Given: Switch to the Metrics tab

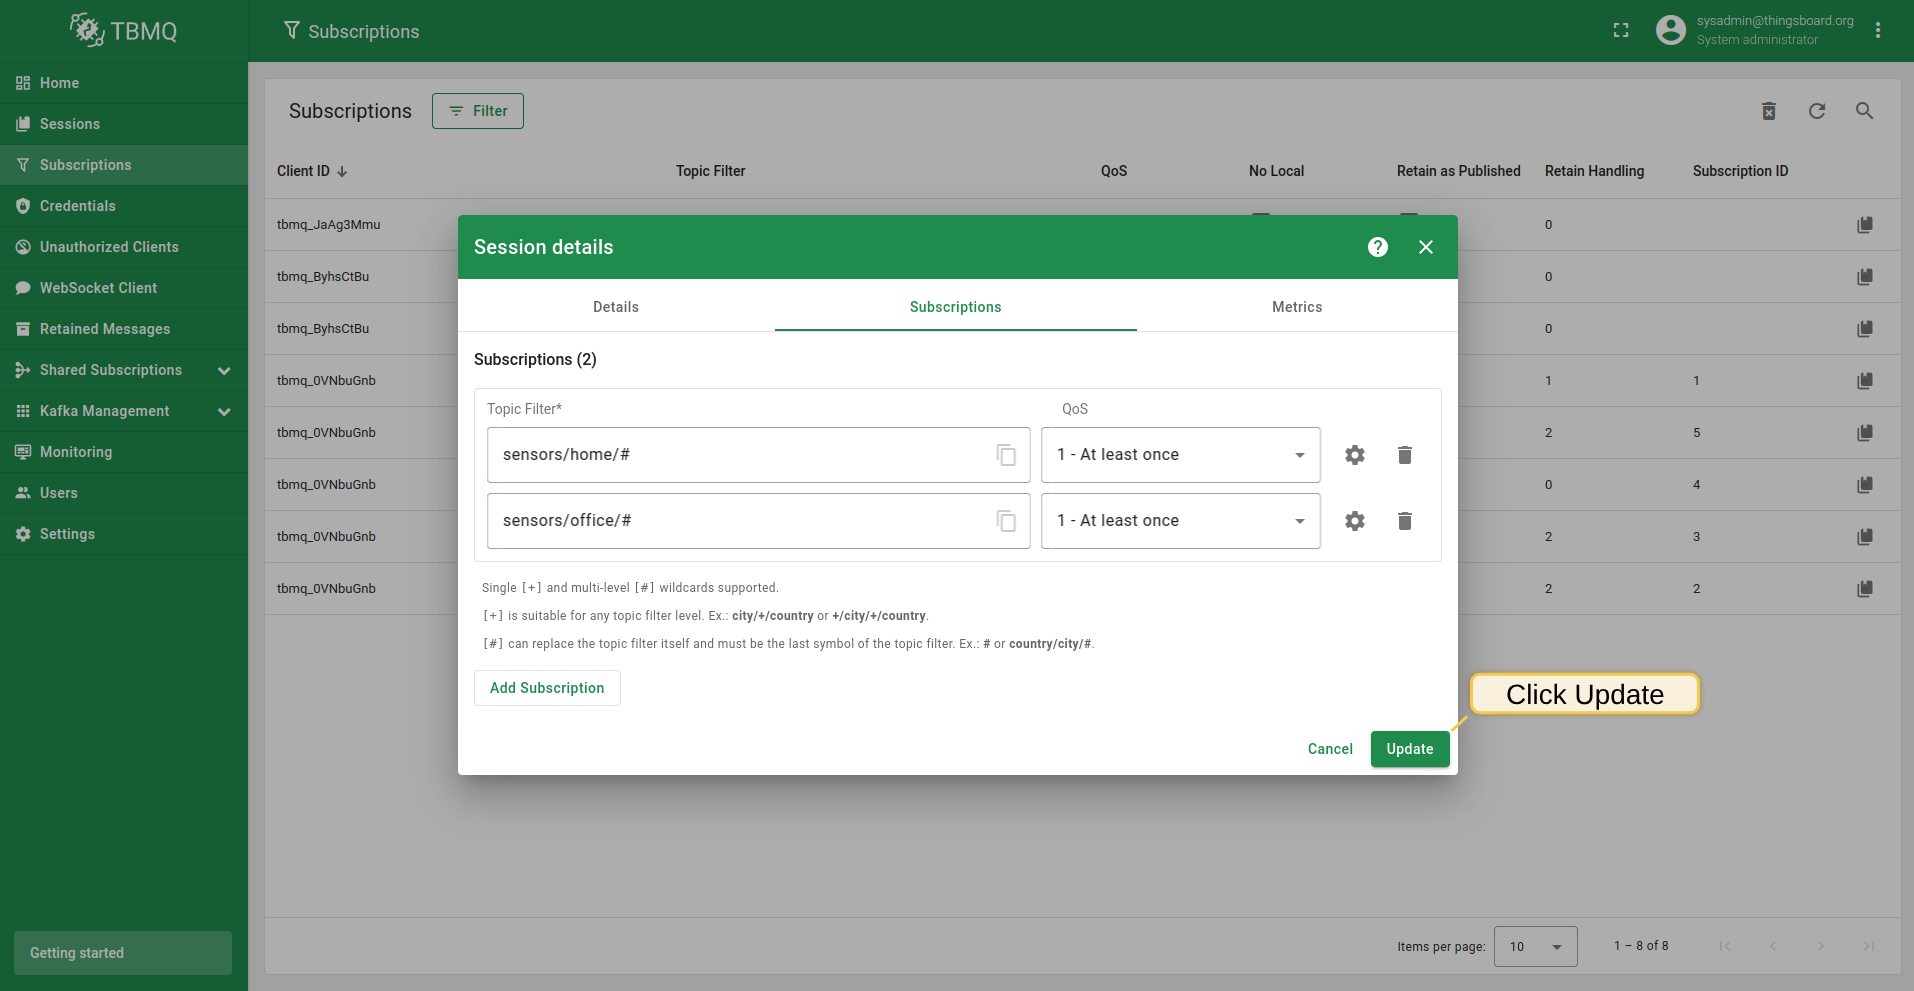Looking at the screenshot, I should pyautogui.click(x=1296, y=307).
